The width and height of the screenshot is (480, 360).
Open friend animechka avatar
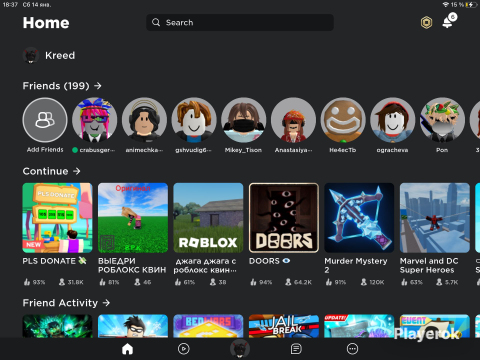(x=144, y=120)
